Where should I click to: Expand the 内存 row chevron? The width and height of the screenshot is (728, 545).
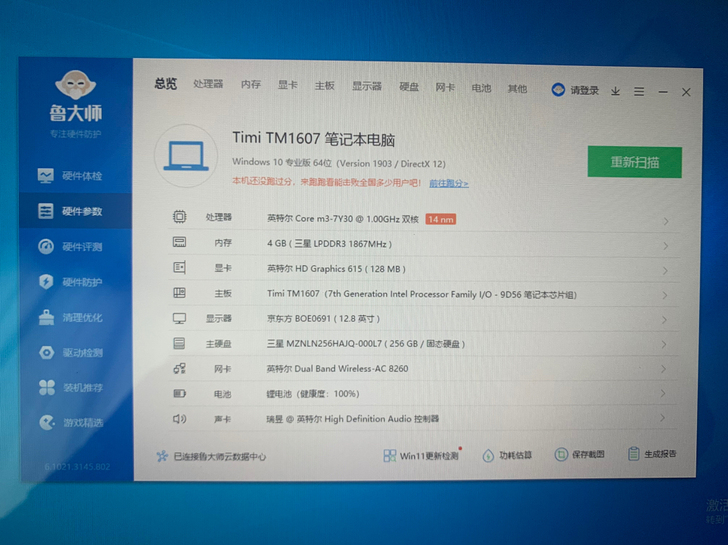665,246
